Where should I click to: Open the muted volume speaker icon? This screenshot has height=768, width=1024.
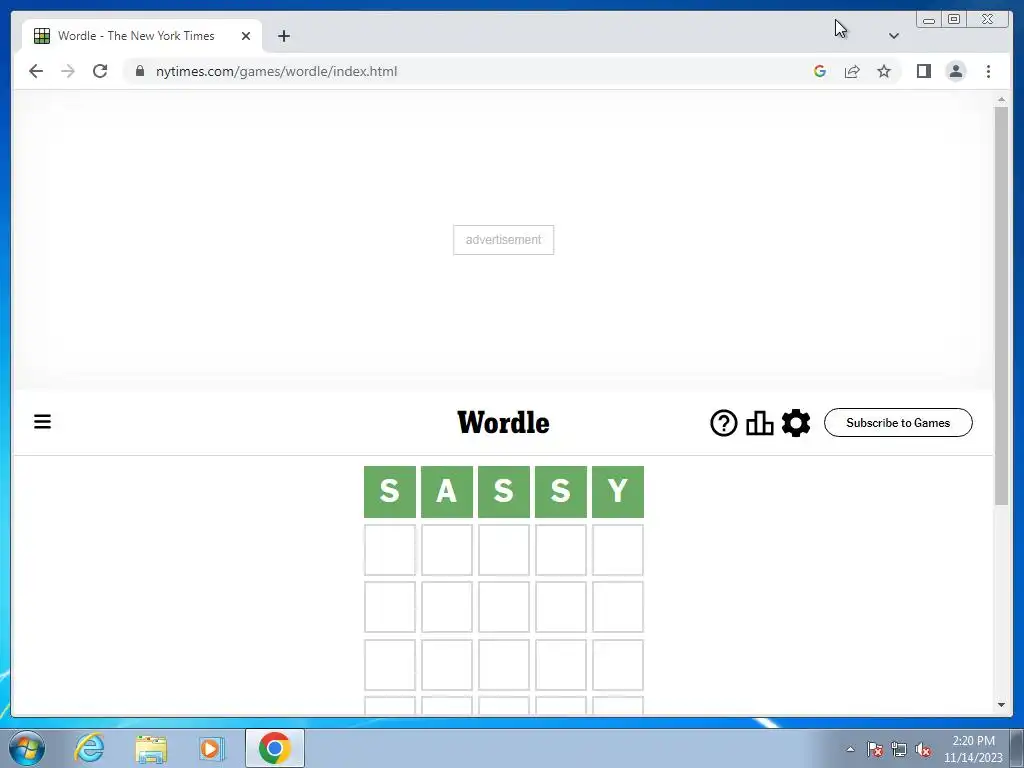[923, 749]
